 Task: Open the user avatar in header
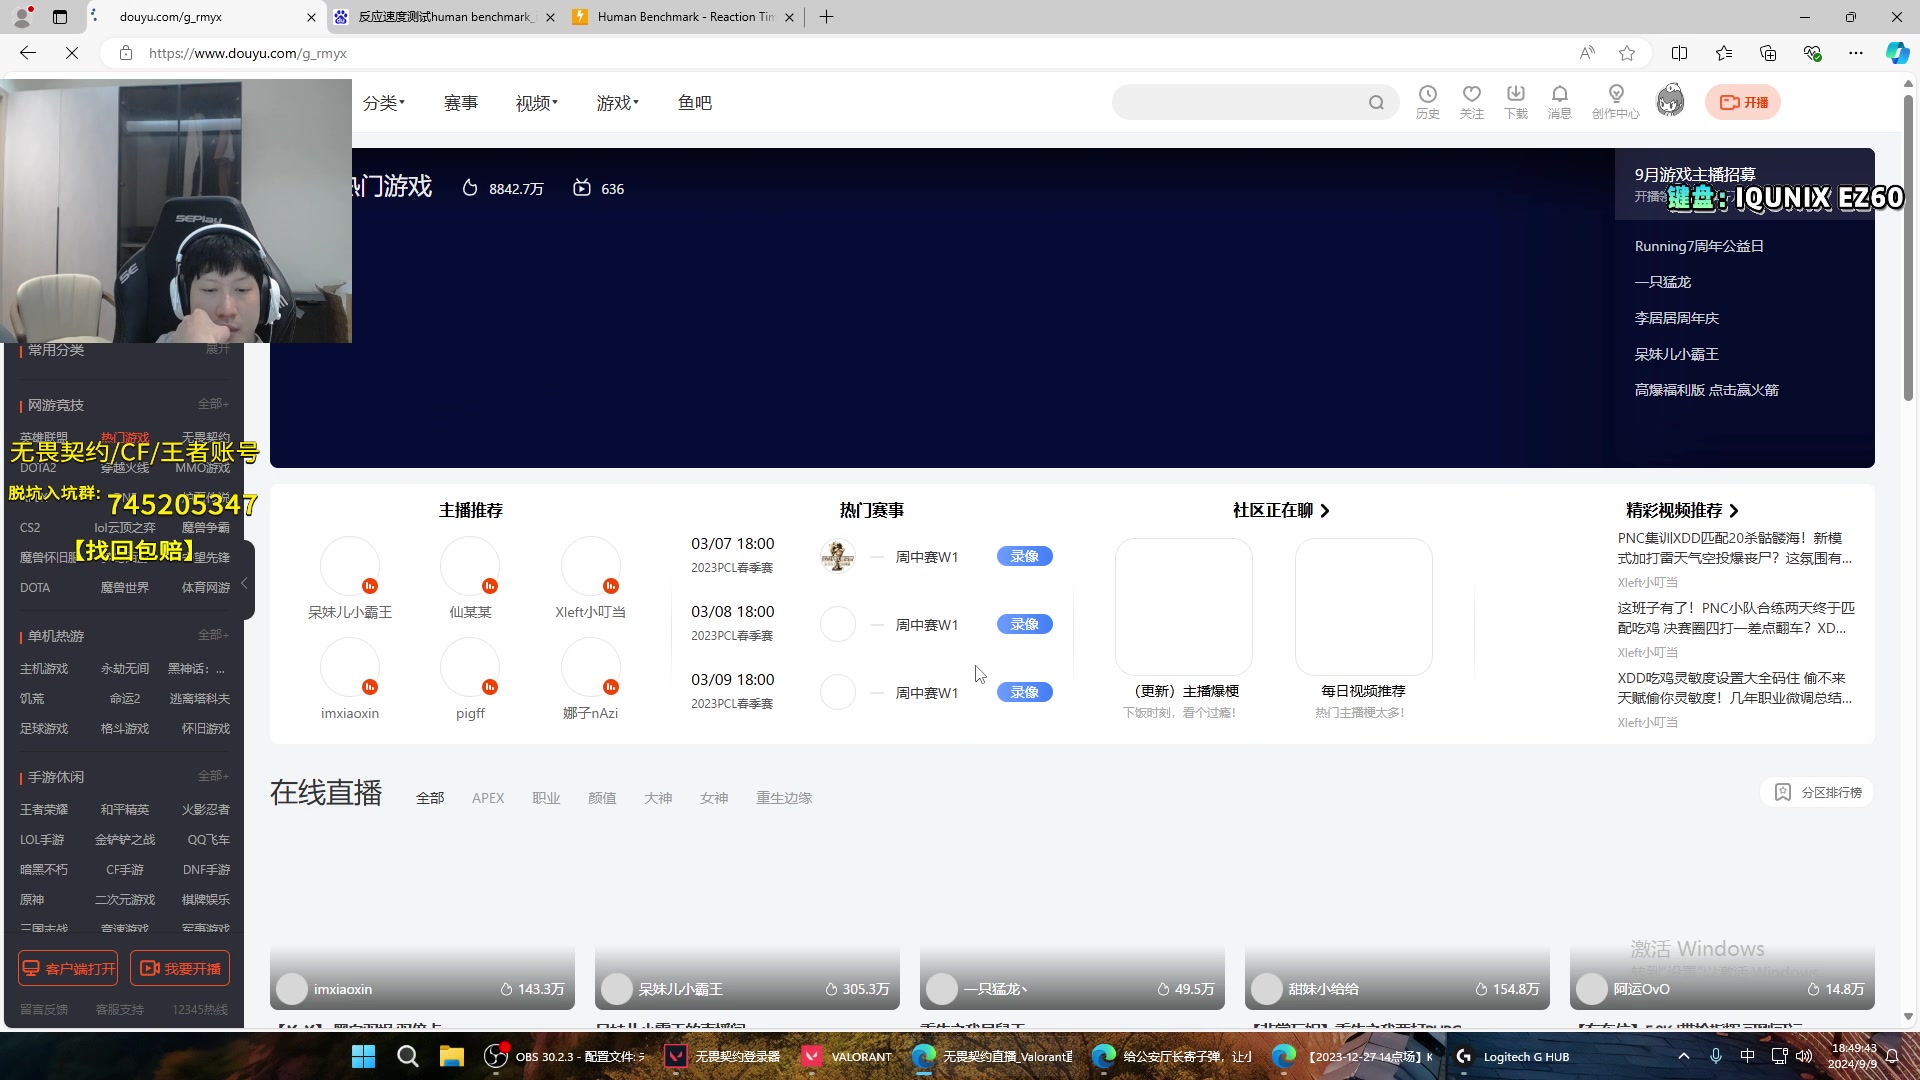[x=1669, y=101]
